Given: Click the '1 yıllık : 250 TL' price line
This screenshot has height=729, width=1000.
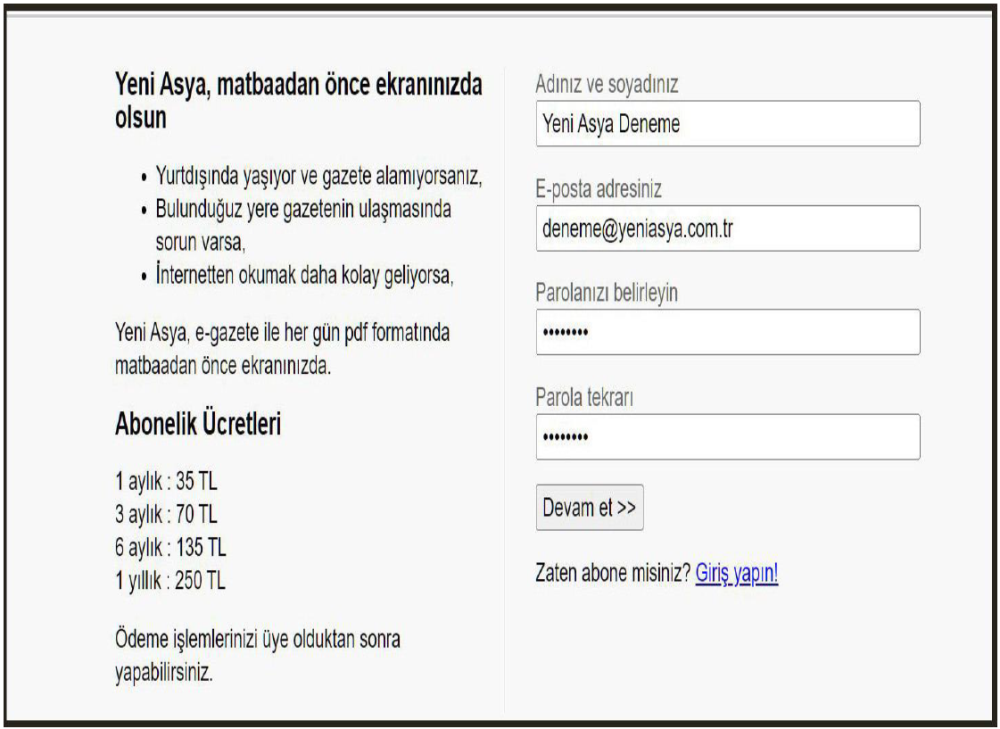Looking at the screenshot, I should tap(170, 580).
